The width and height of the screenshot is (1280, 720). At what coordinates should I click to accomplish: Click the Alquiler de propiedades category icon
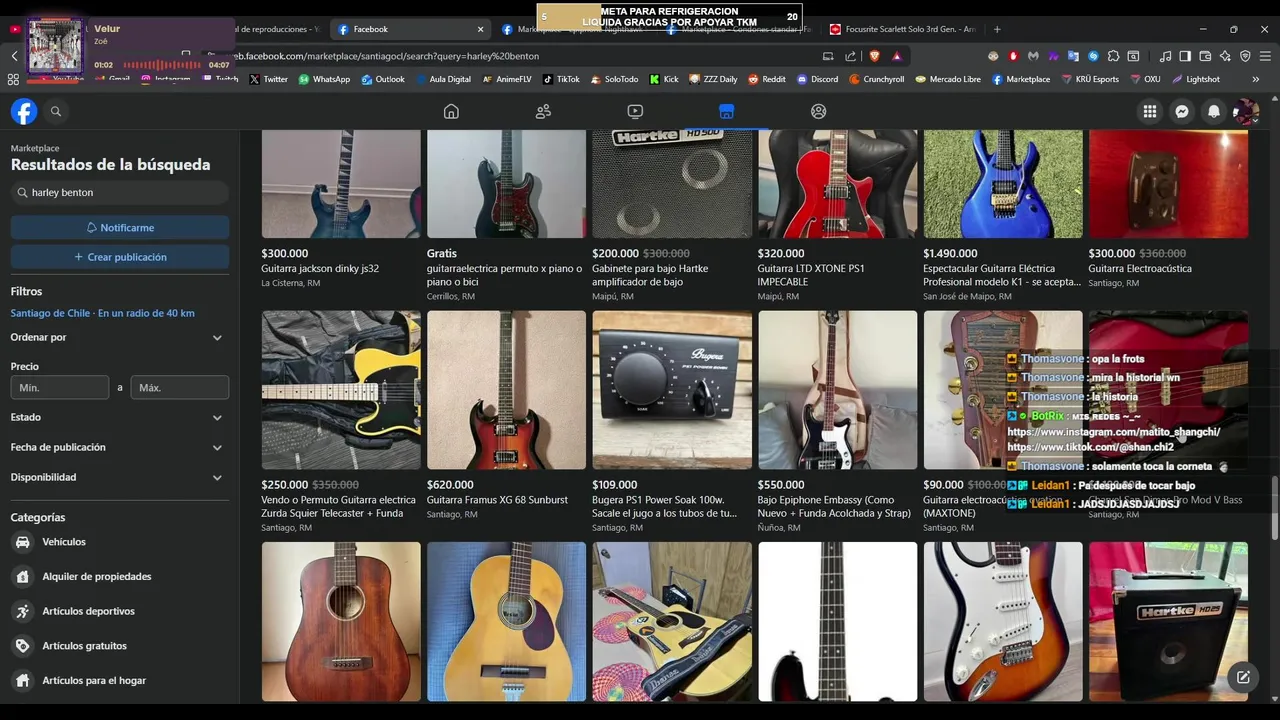[22, 577]
